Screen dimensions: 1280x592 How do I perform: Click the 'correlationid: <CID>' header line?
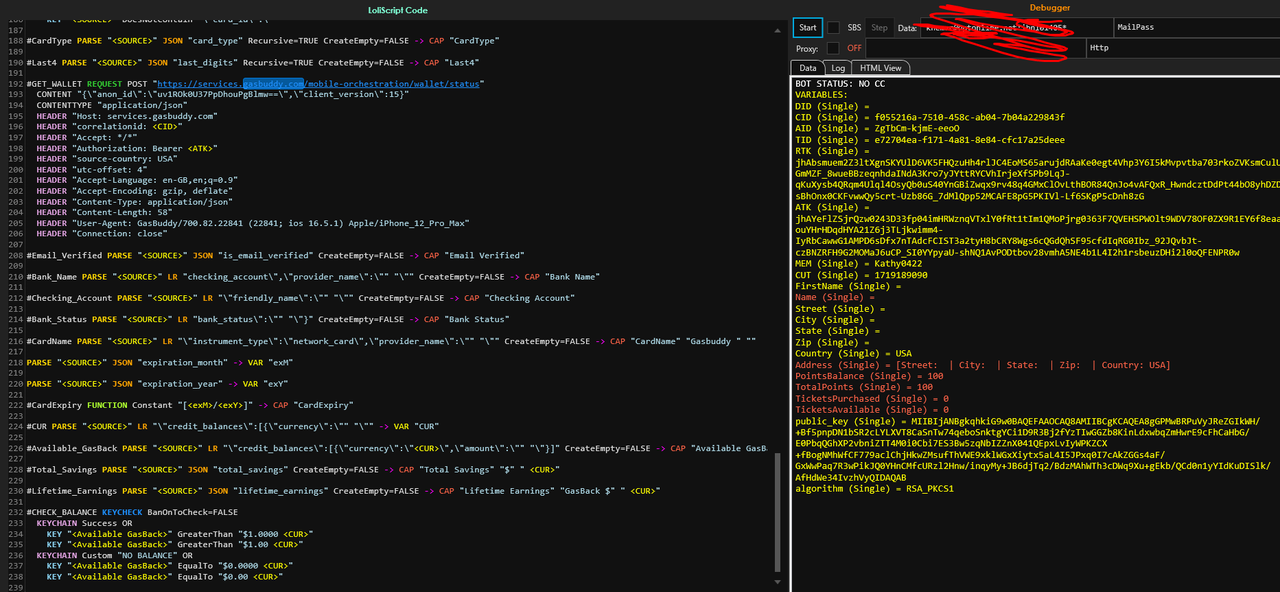point(109,127)
